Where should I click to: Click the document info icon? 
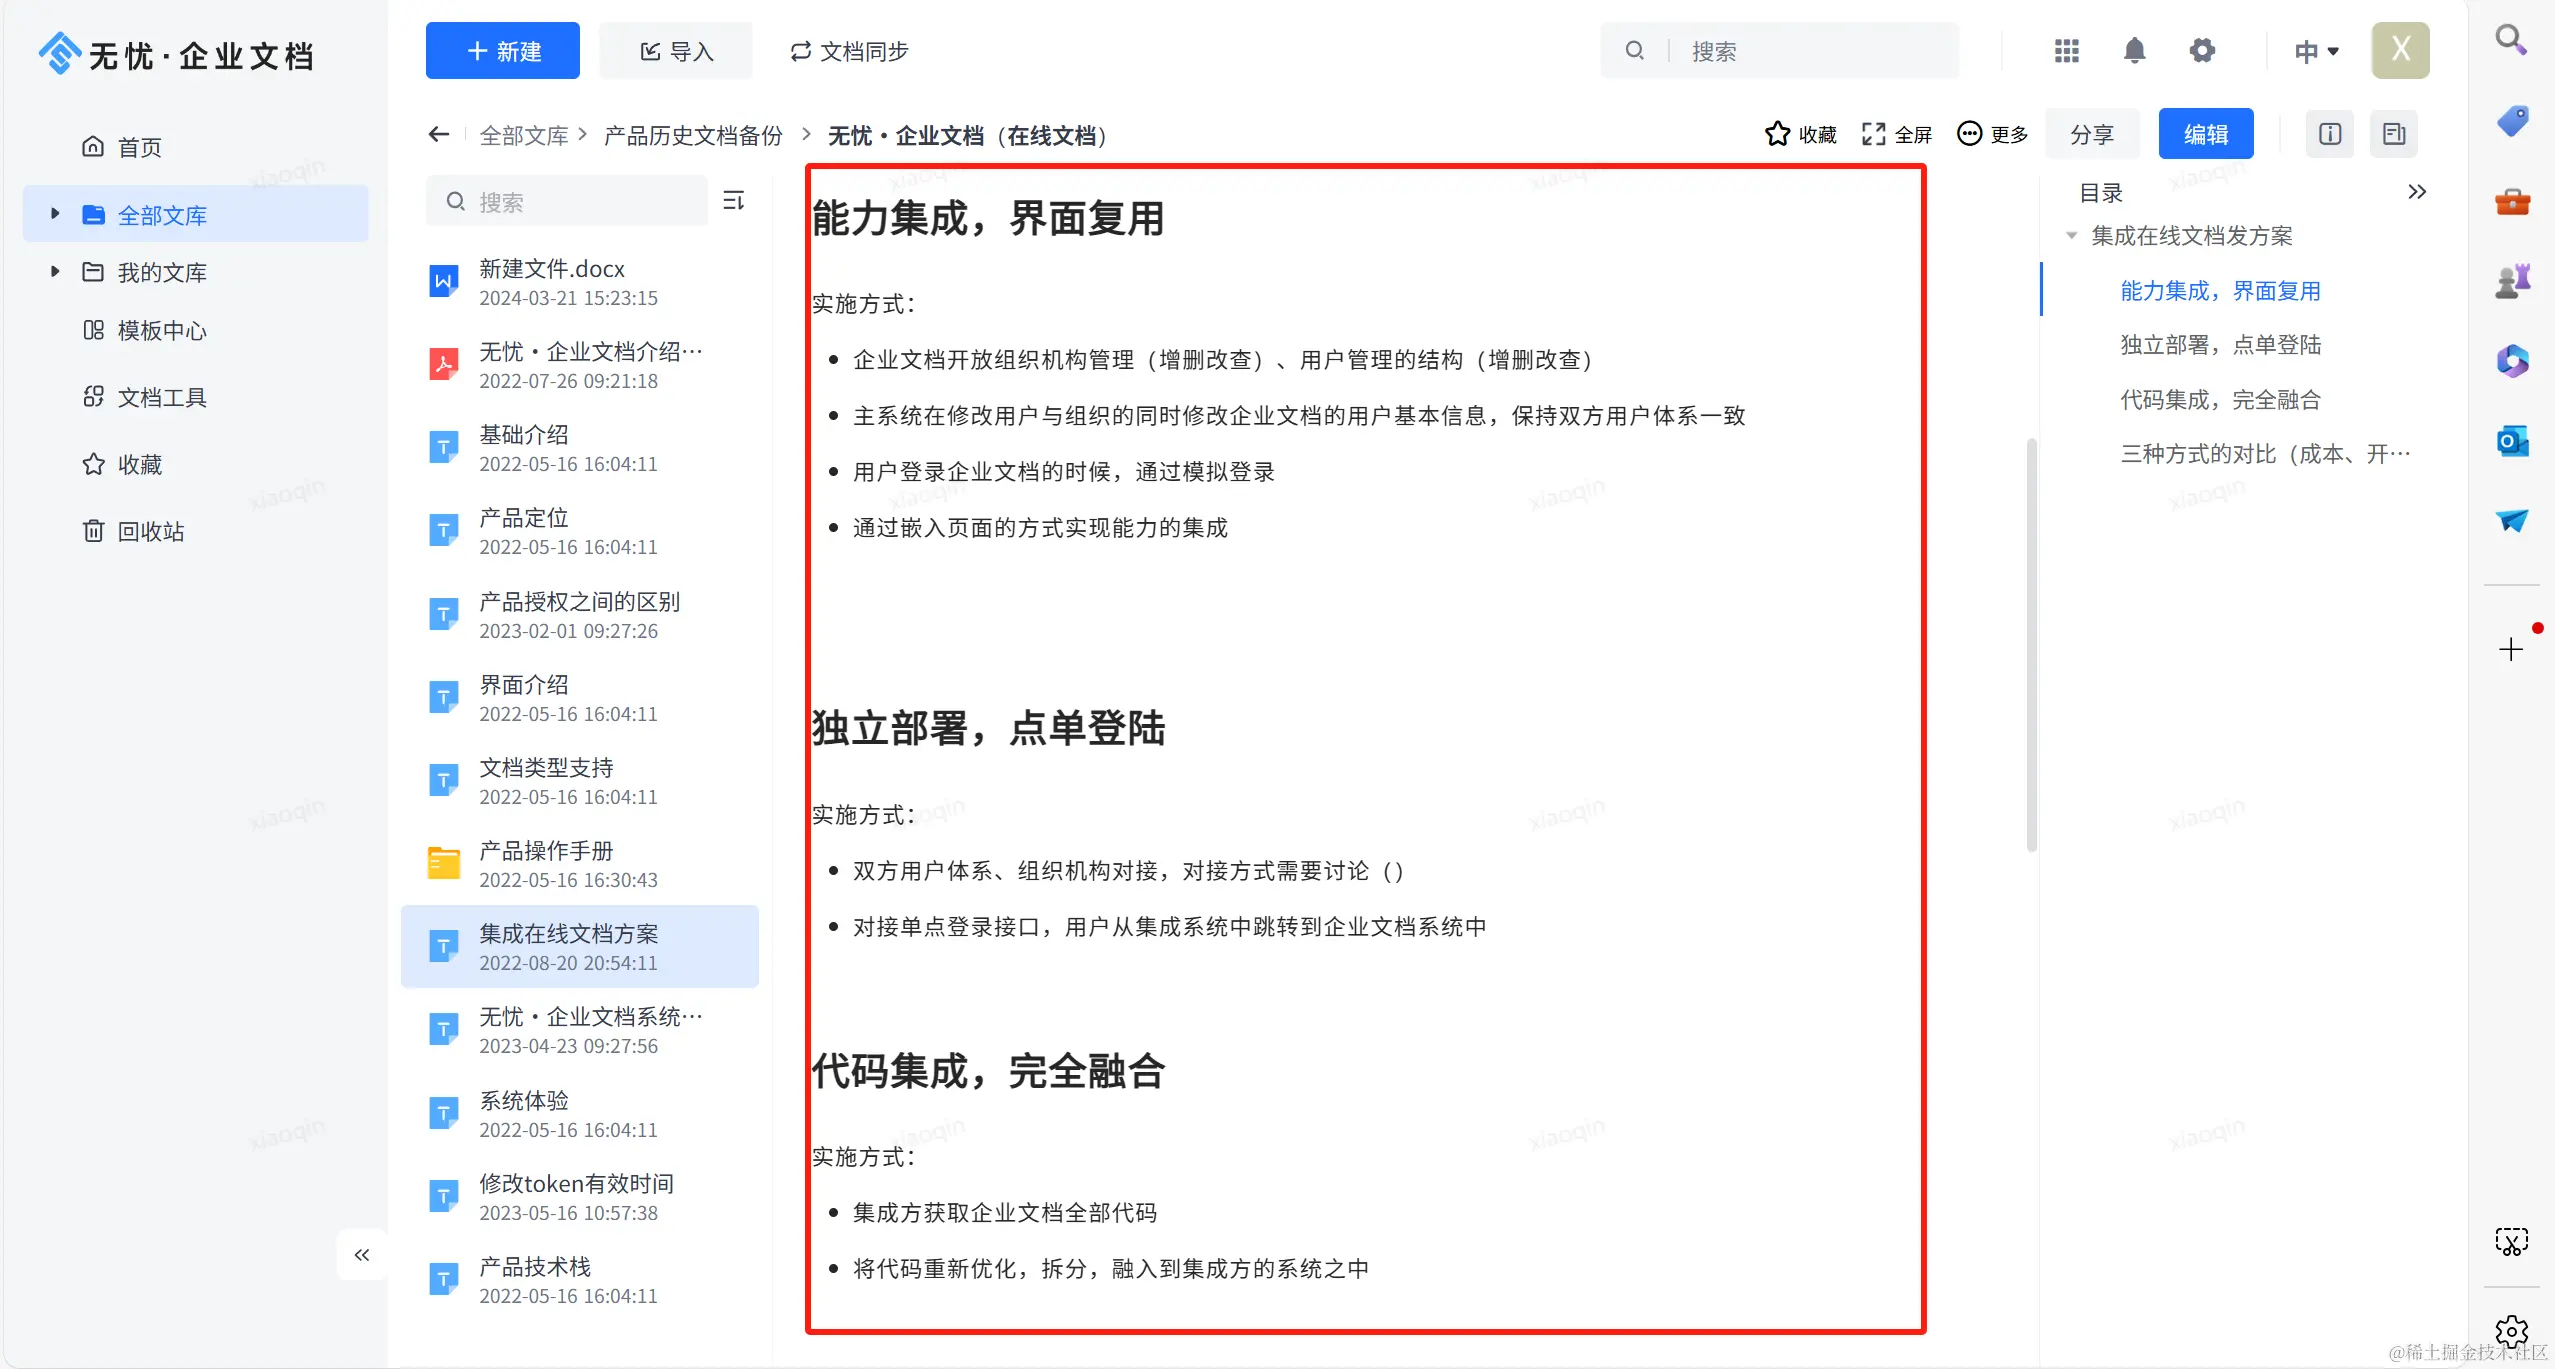click(2329, 134)
